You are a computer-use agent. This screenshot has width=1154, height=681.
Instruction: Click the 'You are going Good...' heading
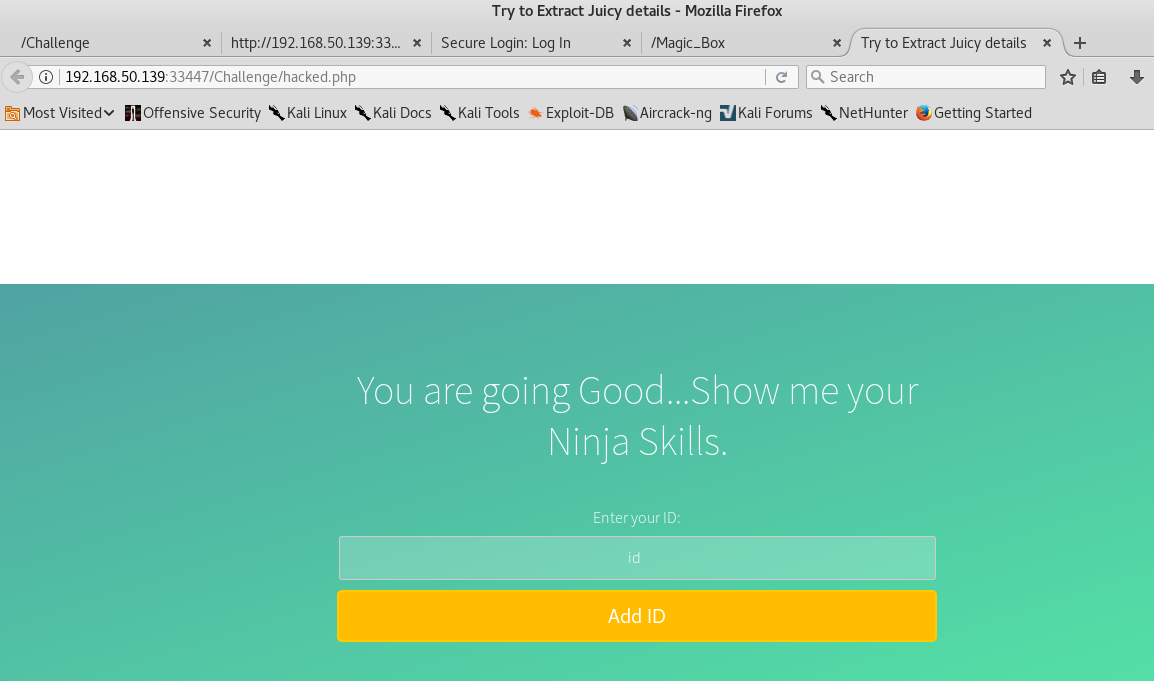pos(637,416)
